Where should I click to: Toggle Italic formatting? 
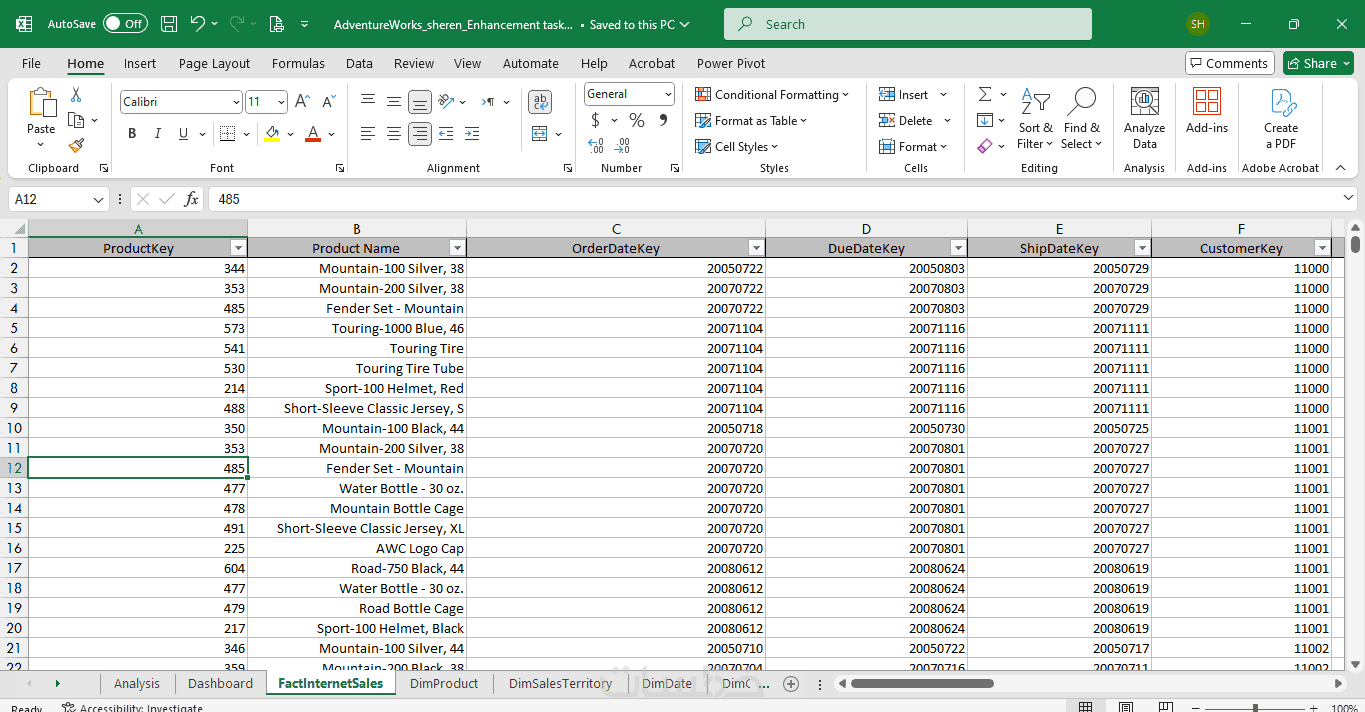157,133
